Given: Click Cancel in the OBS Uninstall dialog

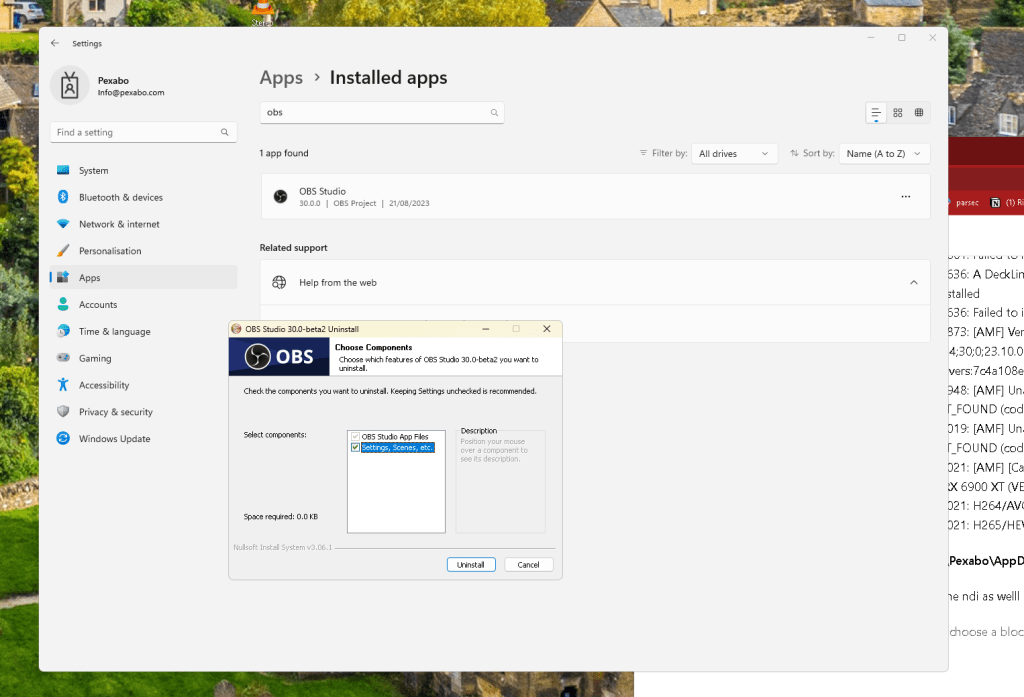Looking at the screenshot, I should click(528, 564).
